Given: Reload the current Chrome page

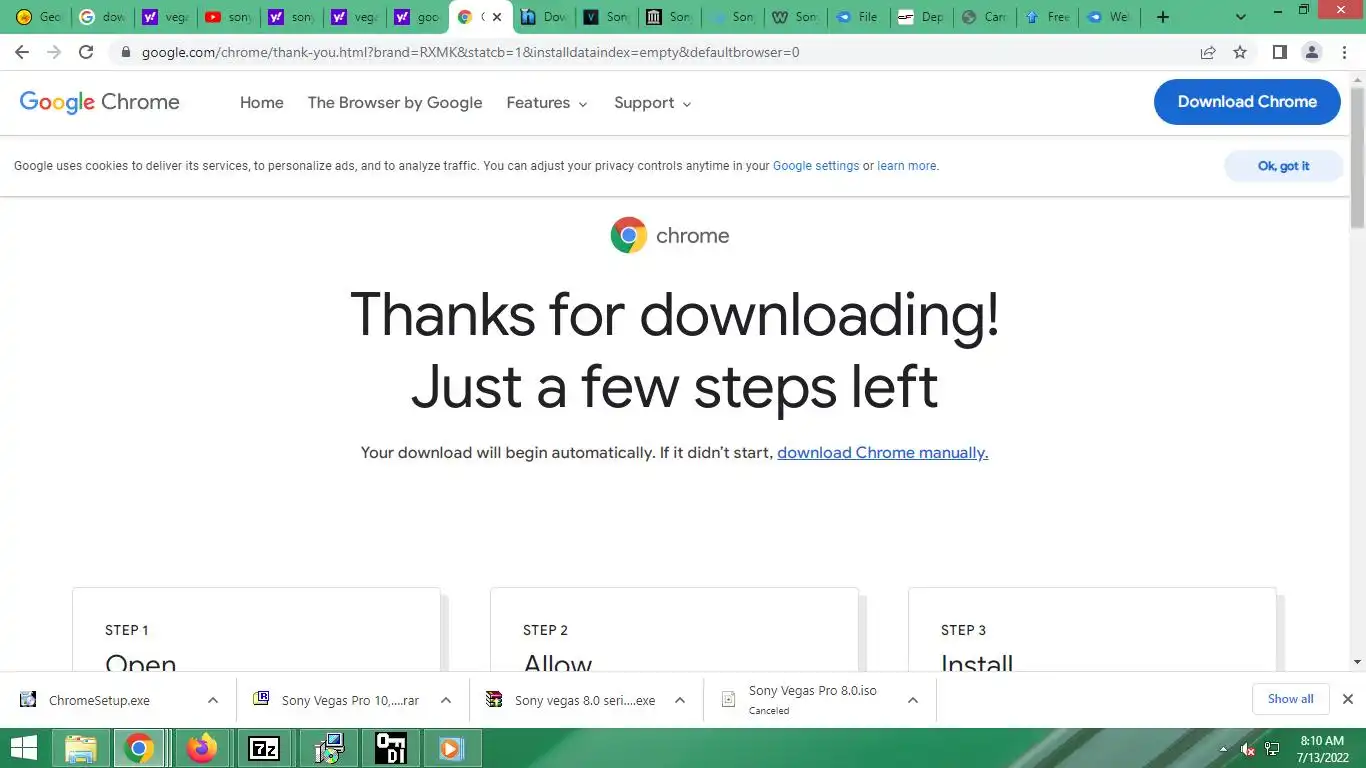Looking at the screenshot, I should (x=86, y=52).
